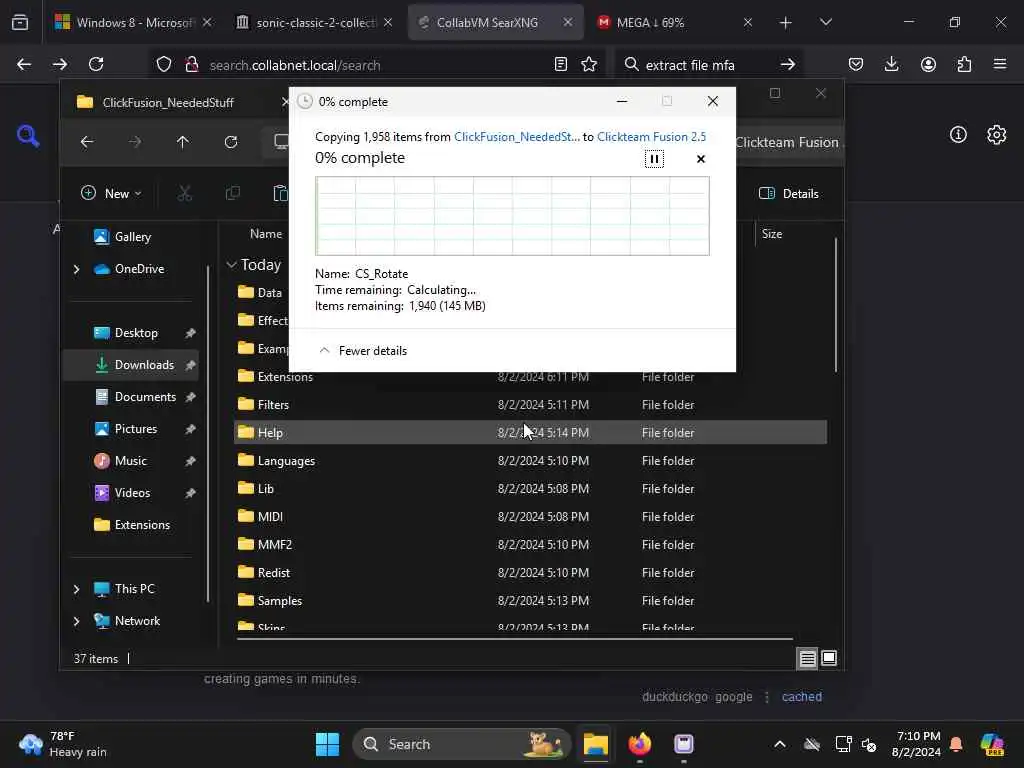This screenshot has width=1024, height=768.
Task: Open Firefox from the taskbar
Action: [x=640, y=744]
